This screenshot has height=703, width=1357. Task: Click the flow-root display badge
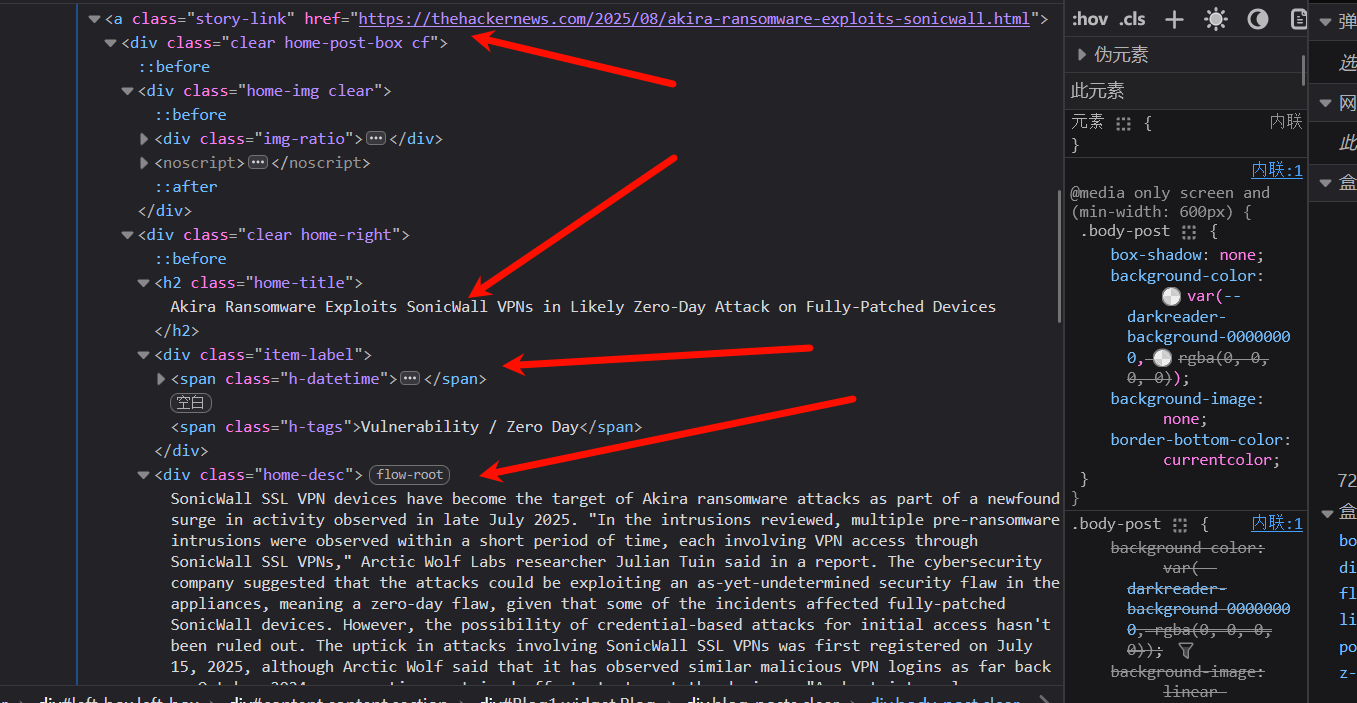(x=409, y=475)
